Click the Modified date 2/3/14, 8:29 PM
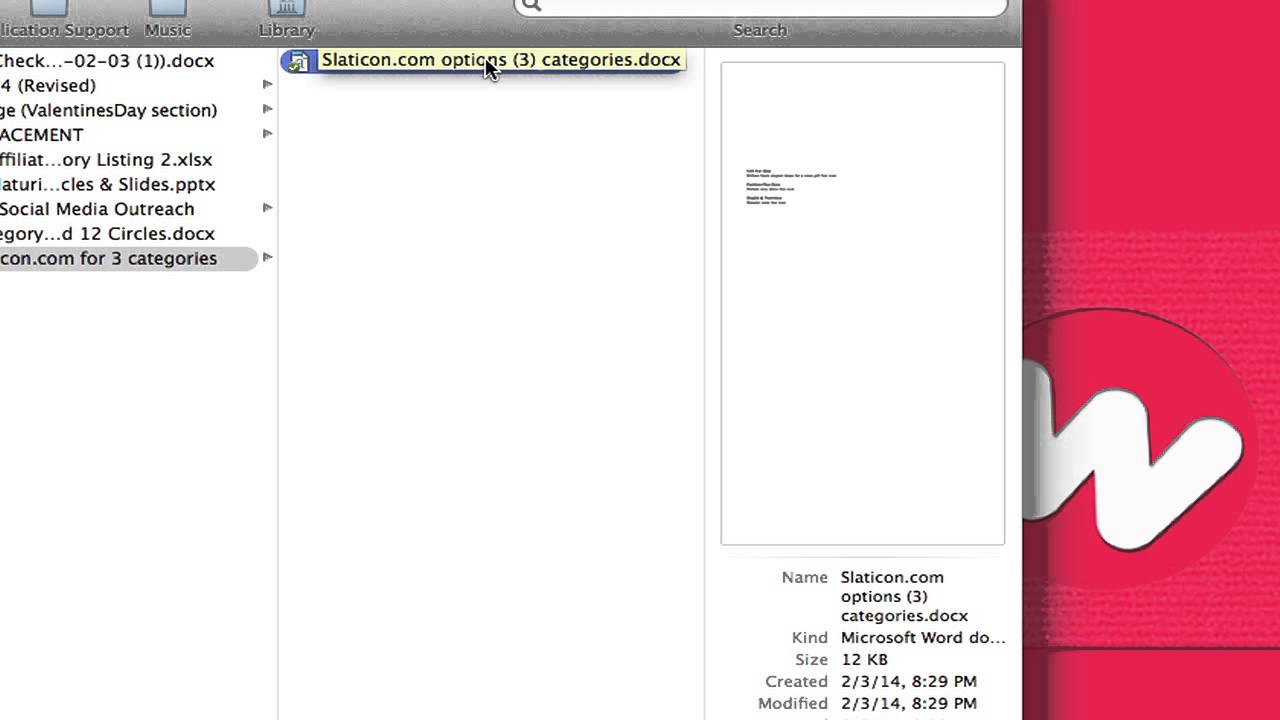 pyautogui.click(x=909, y=704)
